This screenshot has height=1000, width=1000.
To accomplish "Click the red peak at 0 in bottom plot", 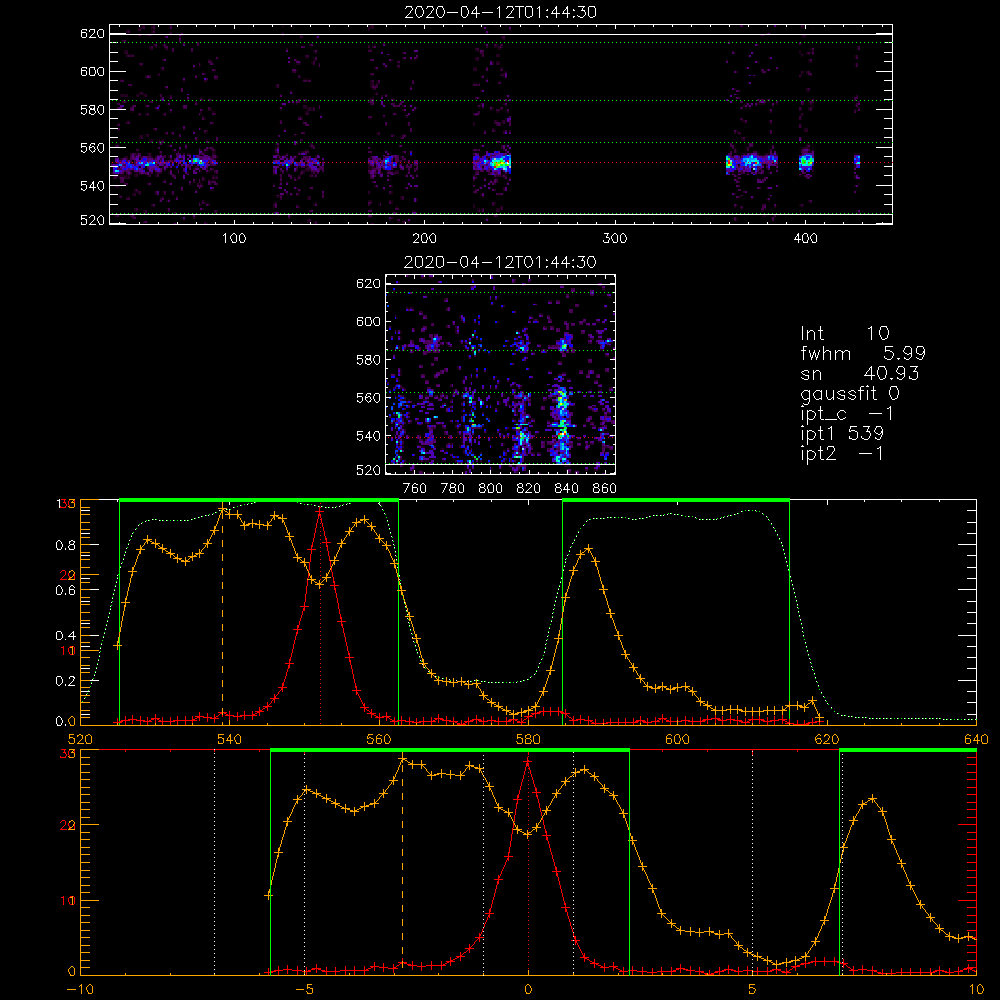I will [527, 761].
